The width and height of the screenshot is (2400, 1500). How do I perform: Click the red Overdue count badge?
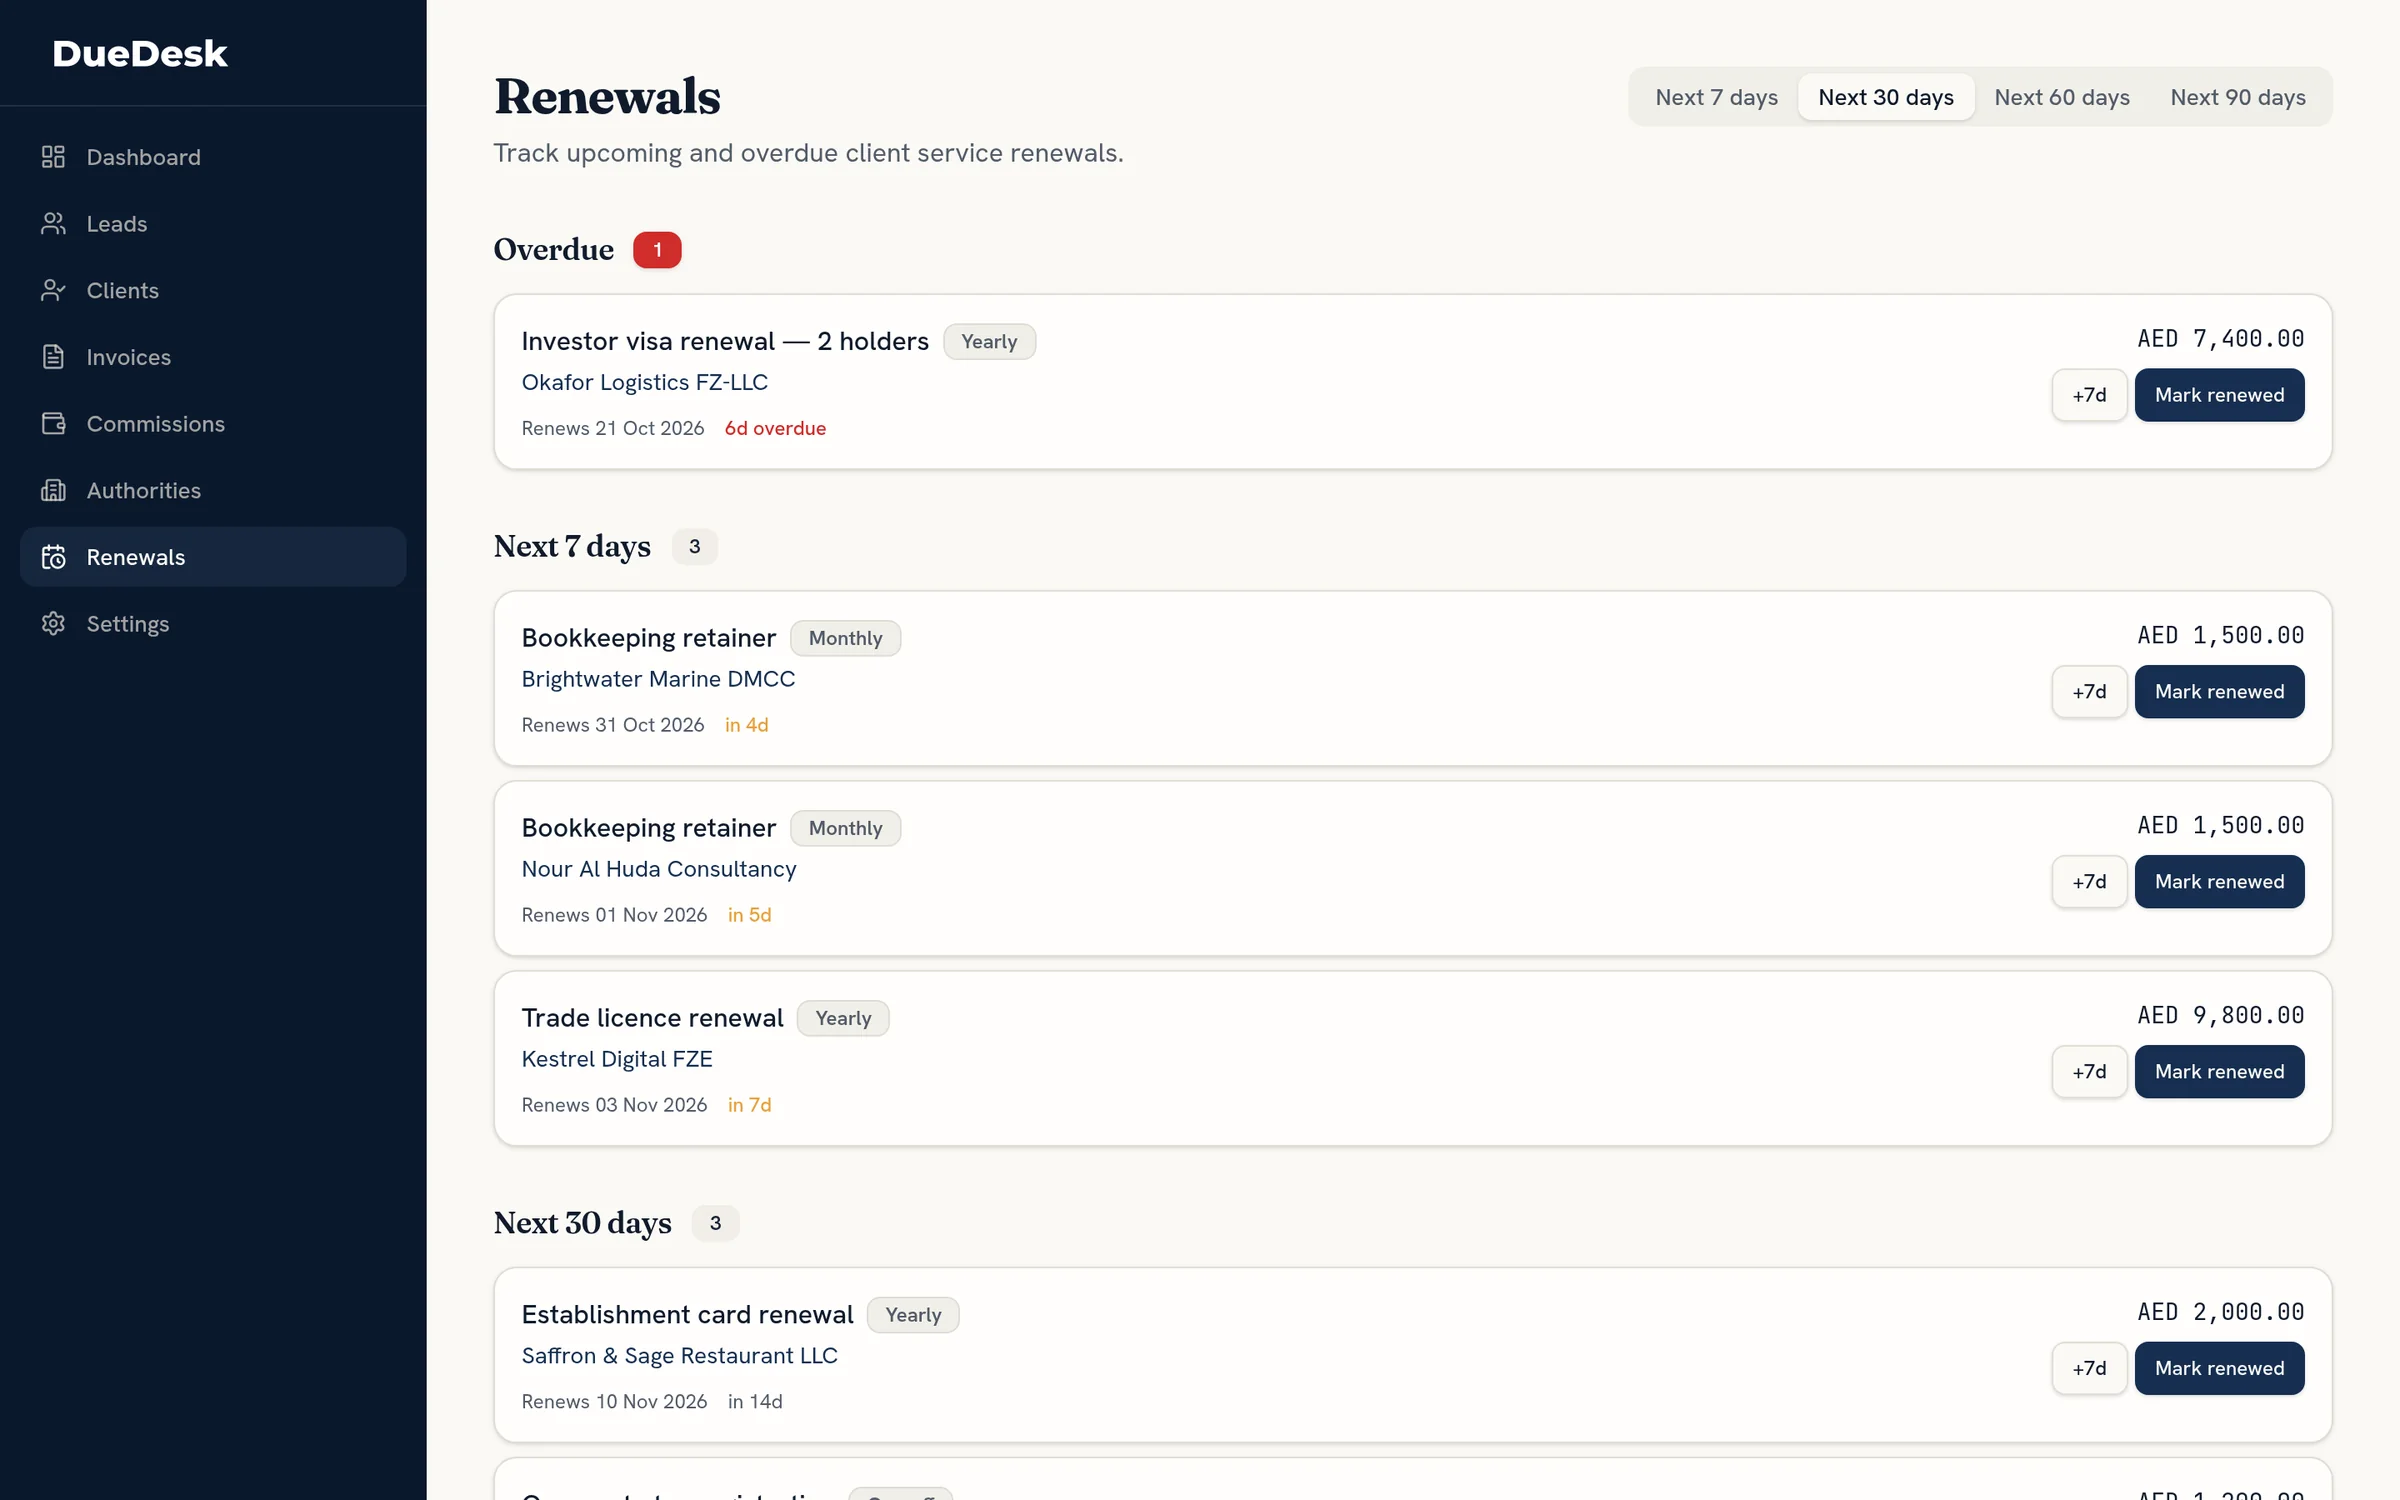(657, 250)
